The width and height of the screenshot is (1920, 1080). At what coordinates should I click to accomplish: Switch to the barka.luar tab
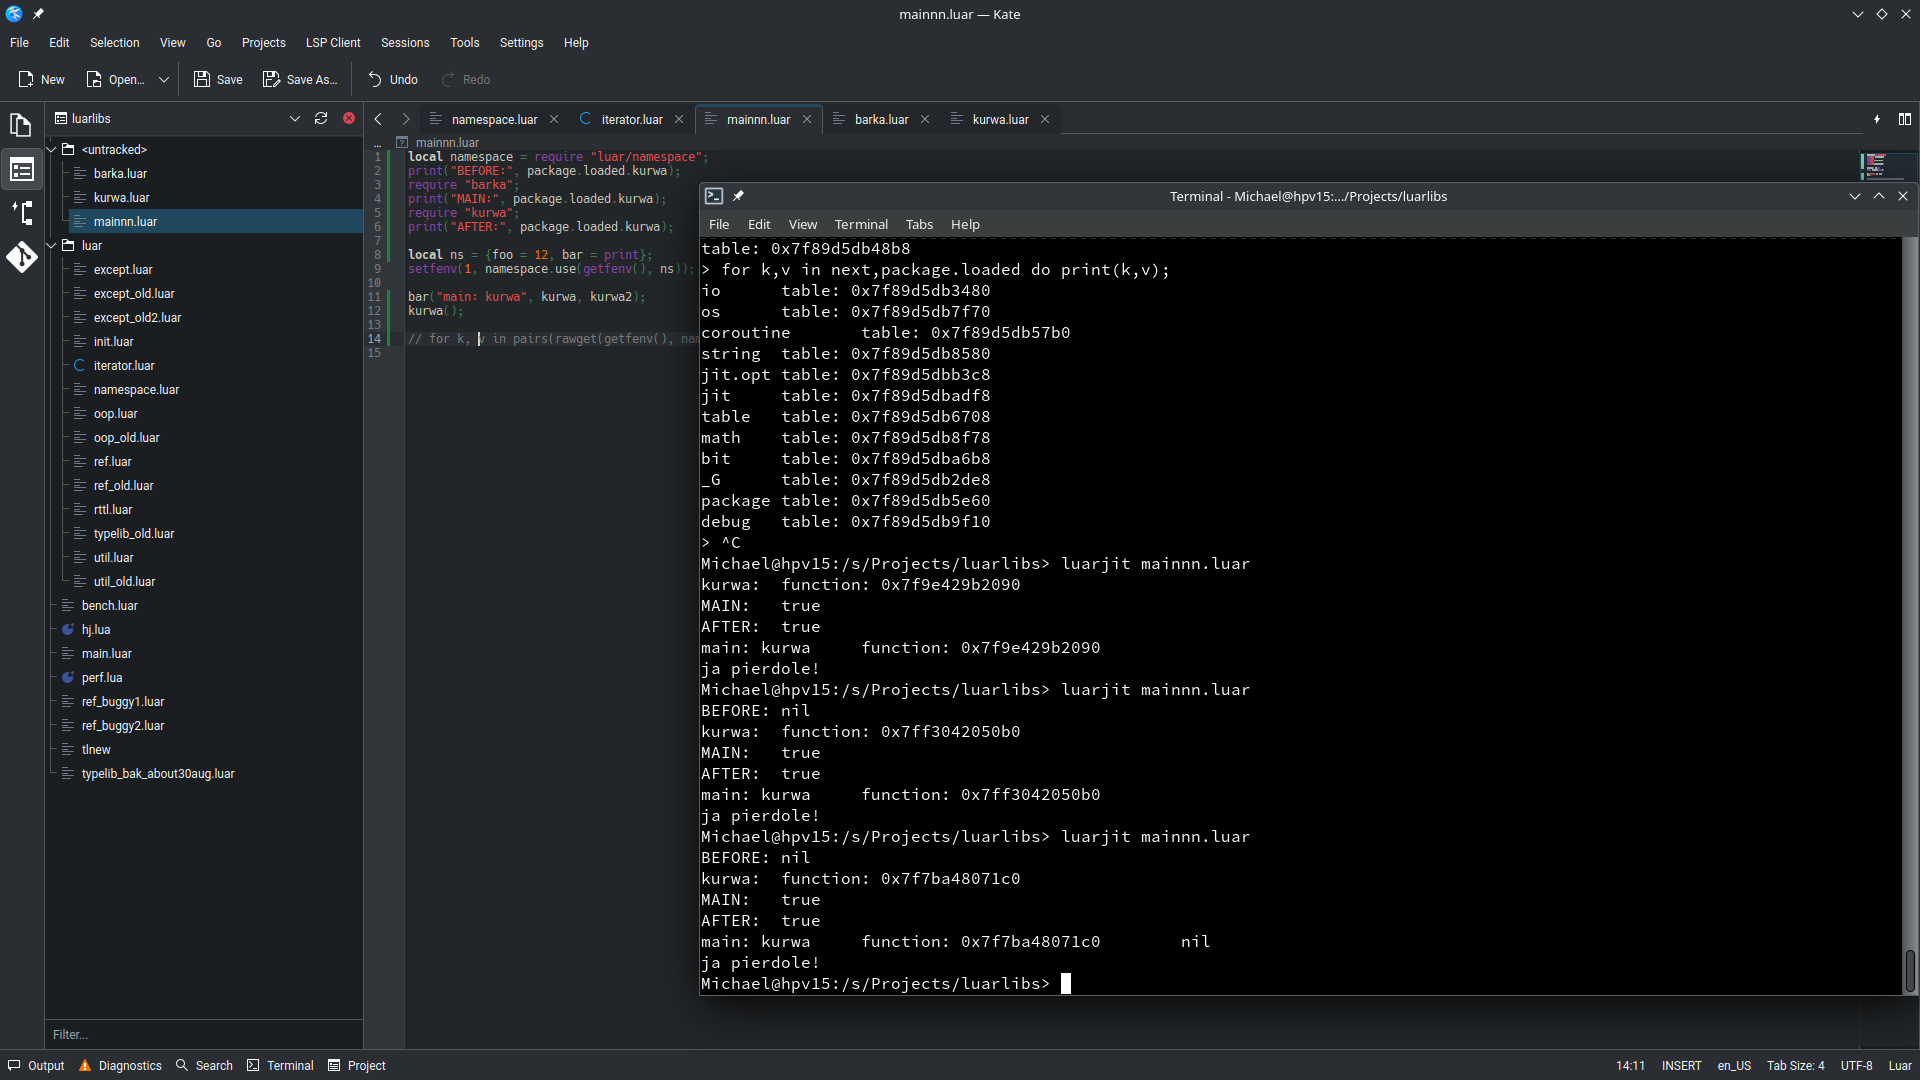coord(880,119)
